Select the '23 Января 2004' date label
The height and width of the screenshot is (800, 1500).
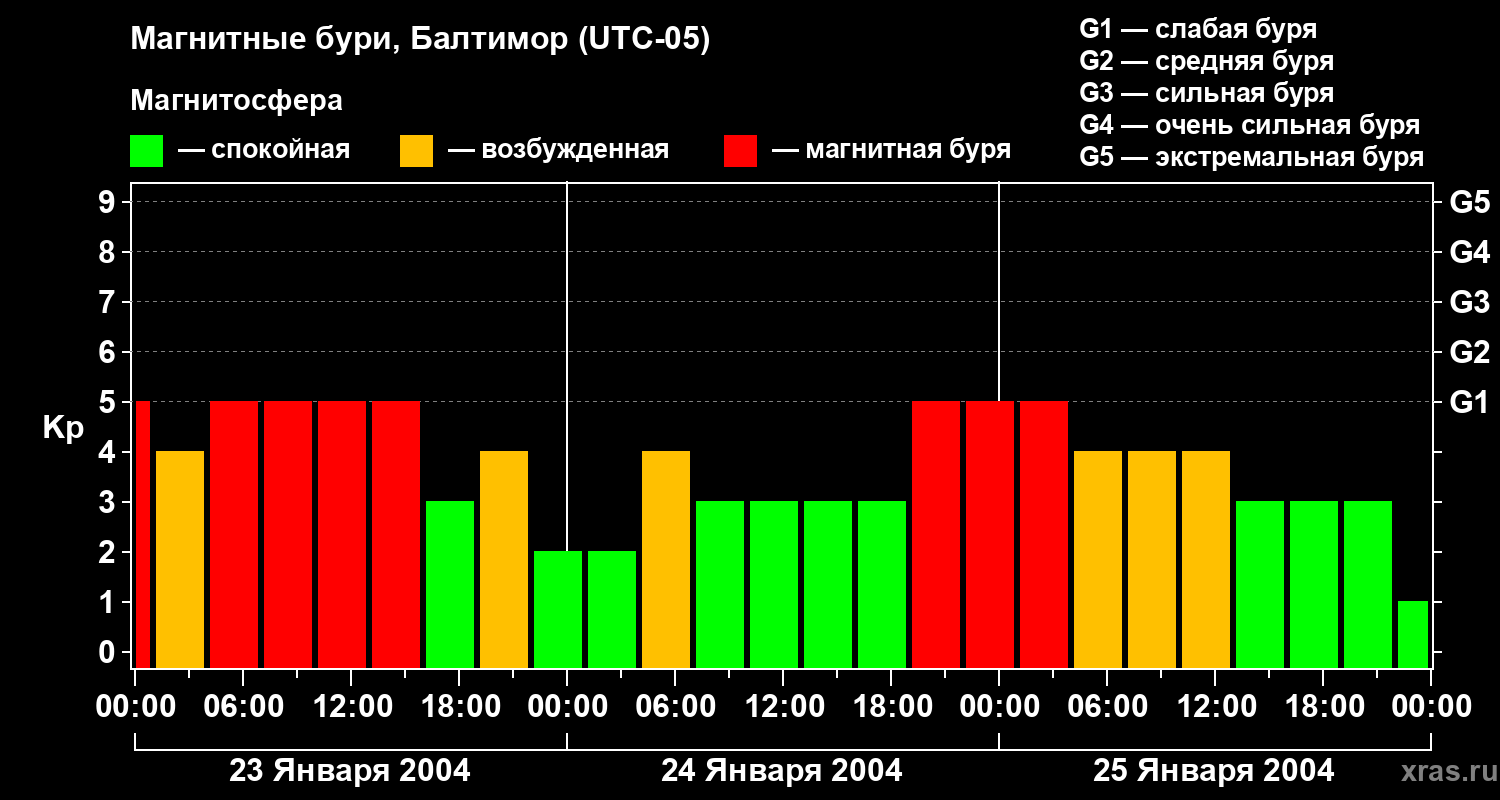(x=349, y=771)
